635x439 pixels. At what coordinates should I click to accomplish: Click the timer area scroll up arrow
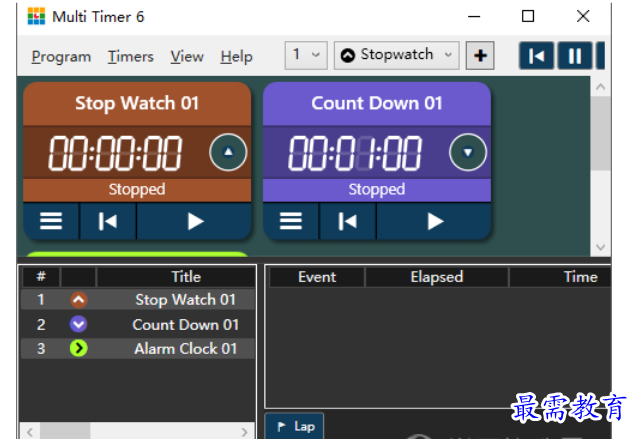coord(601,87)
